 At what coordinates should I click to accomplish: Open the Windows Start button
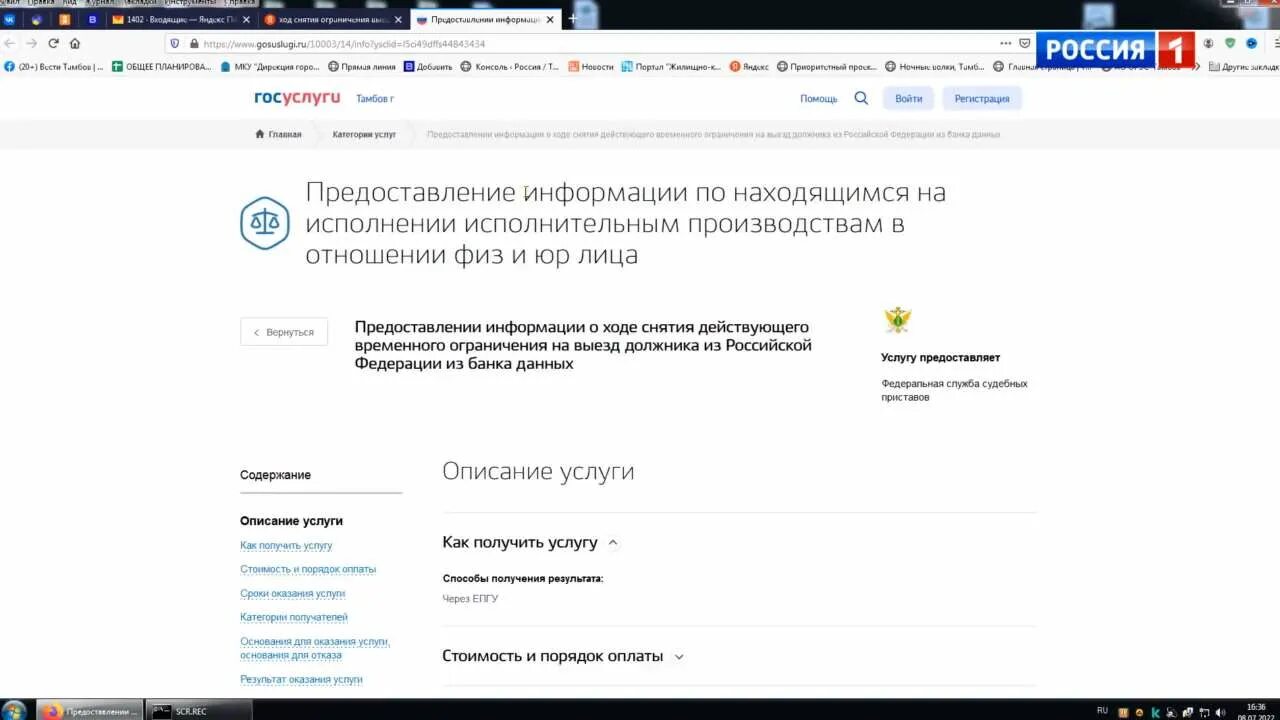click(x=14, y=711)
